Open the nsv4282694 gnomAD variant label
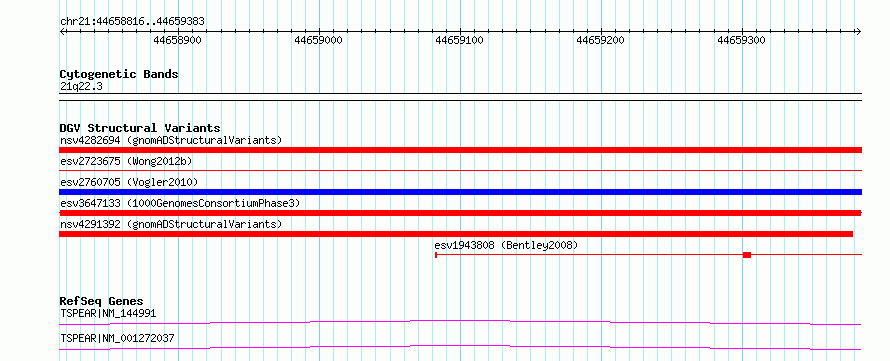The height and width of the screenshot is (361, 890). pyautogui.click(x=171, y=140)
